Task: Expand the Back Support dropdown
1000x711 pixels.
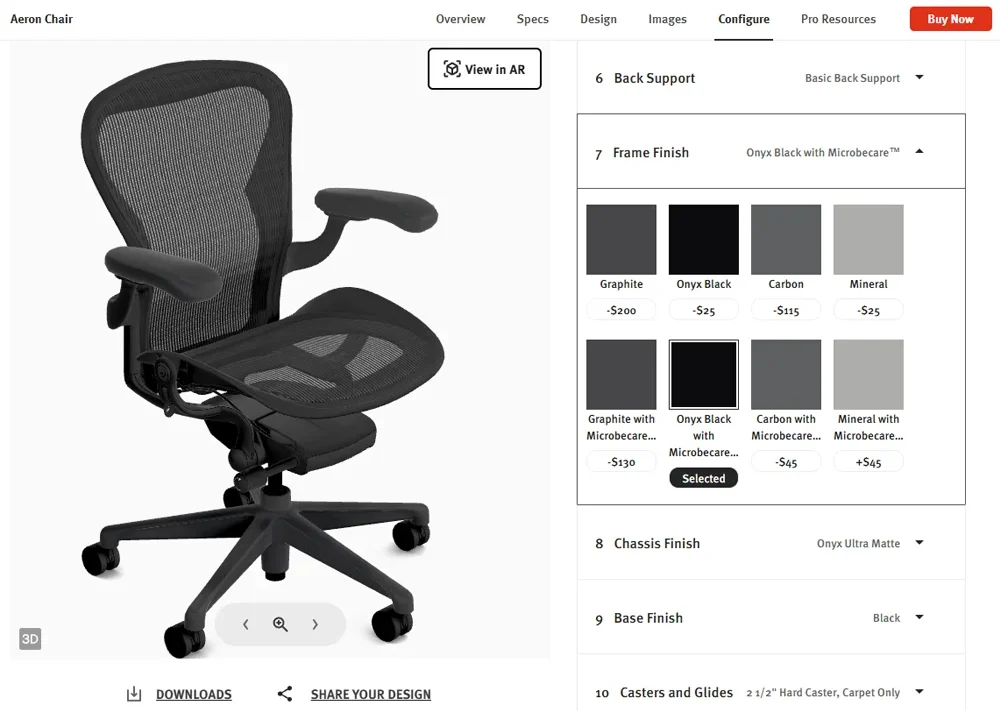Action: (919, 77)
